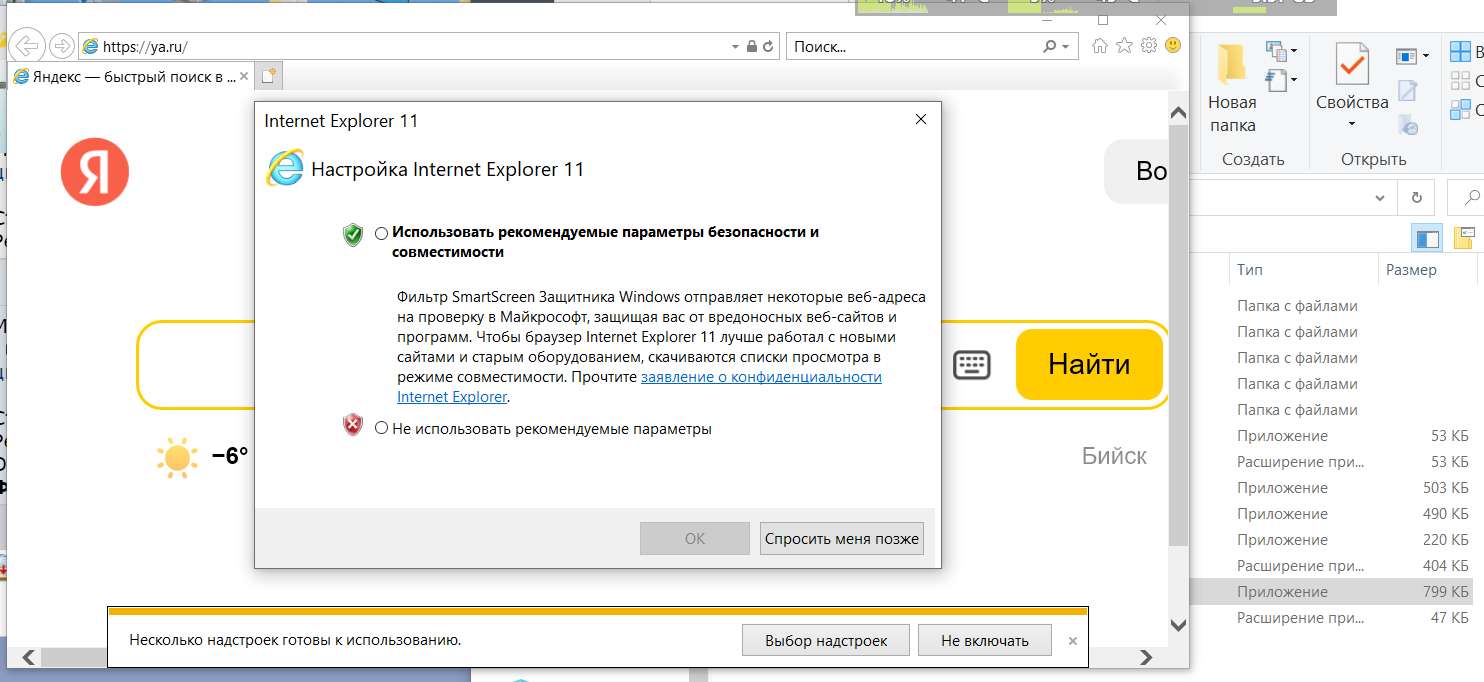1484x682 pixels.
Task: Click the Свойства checkmark icon in Explorer
Action: click(x=1352, y=64)
